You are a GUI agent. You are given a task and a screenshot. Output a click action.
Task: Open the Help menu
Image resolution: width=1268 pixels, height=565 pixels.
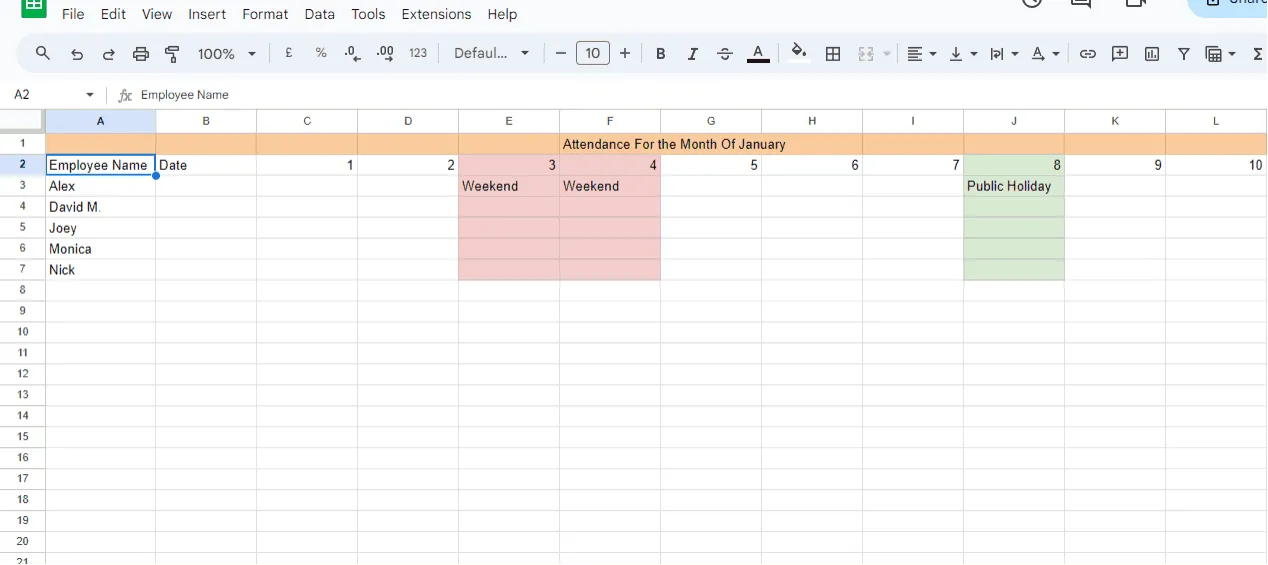tap(502, 14)
